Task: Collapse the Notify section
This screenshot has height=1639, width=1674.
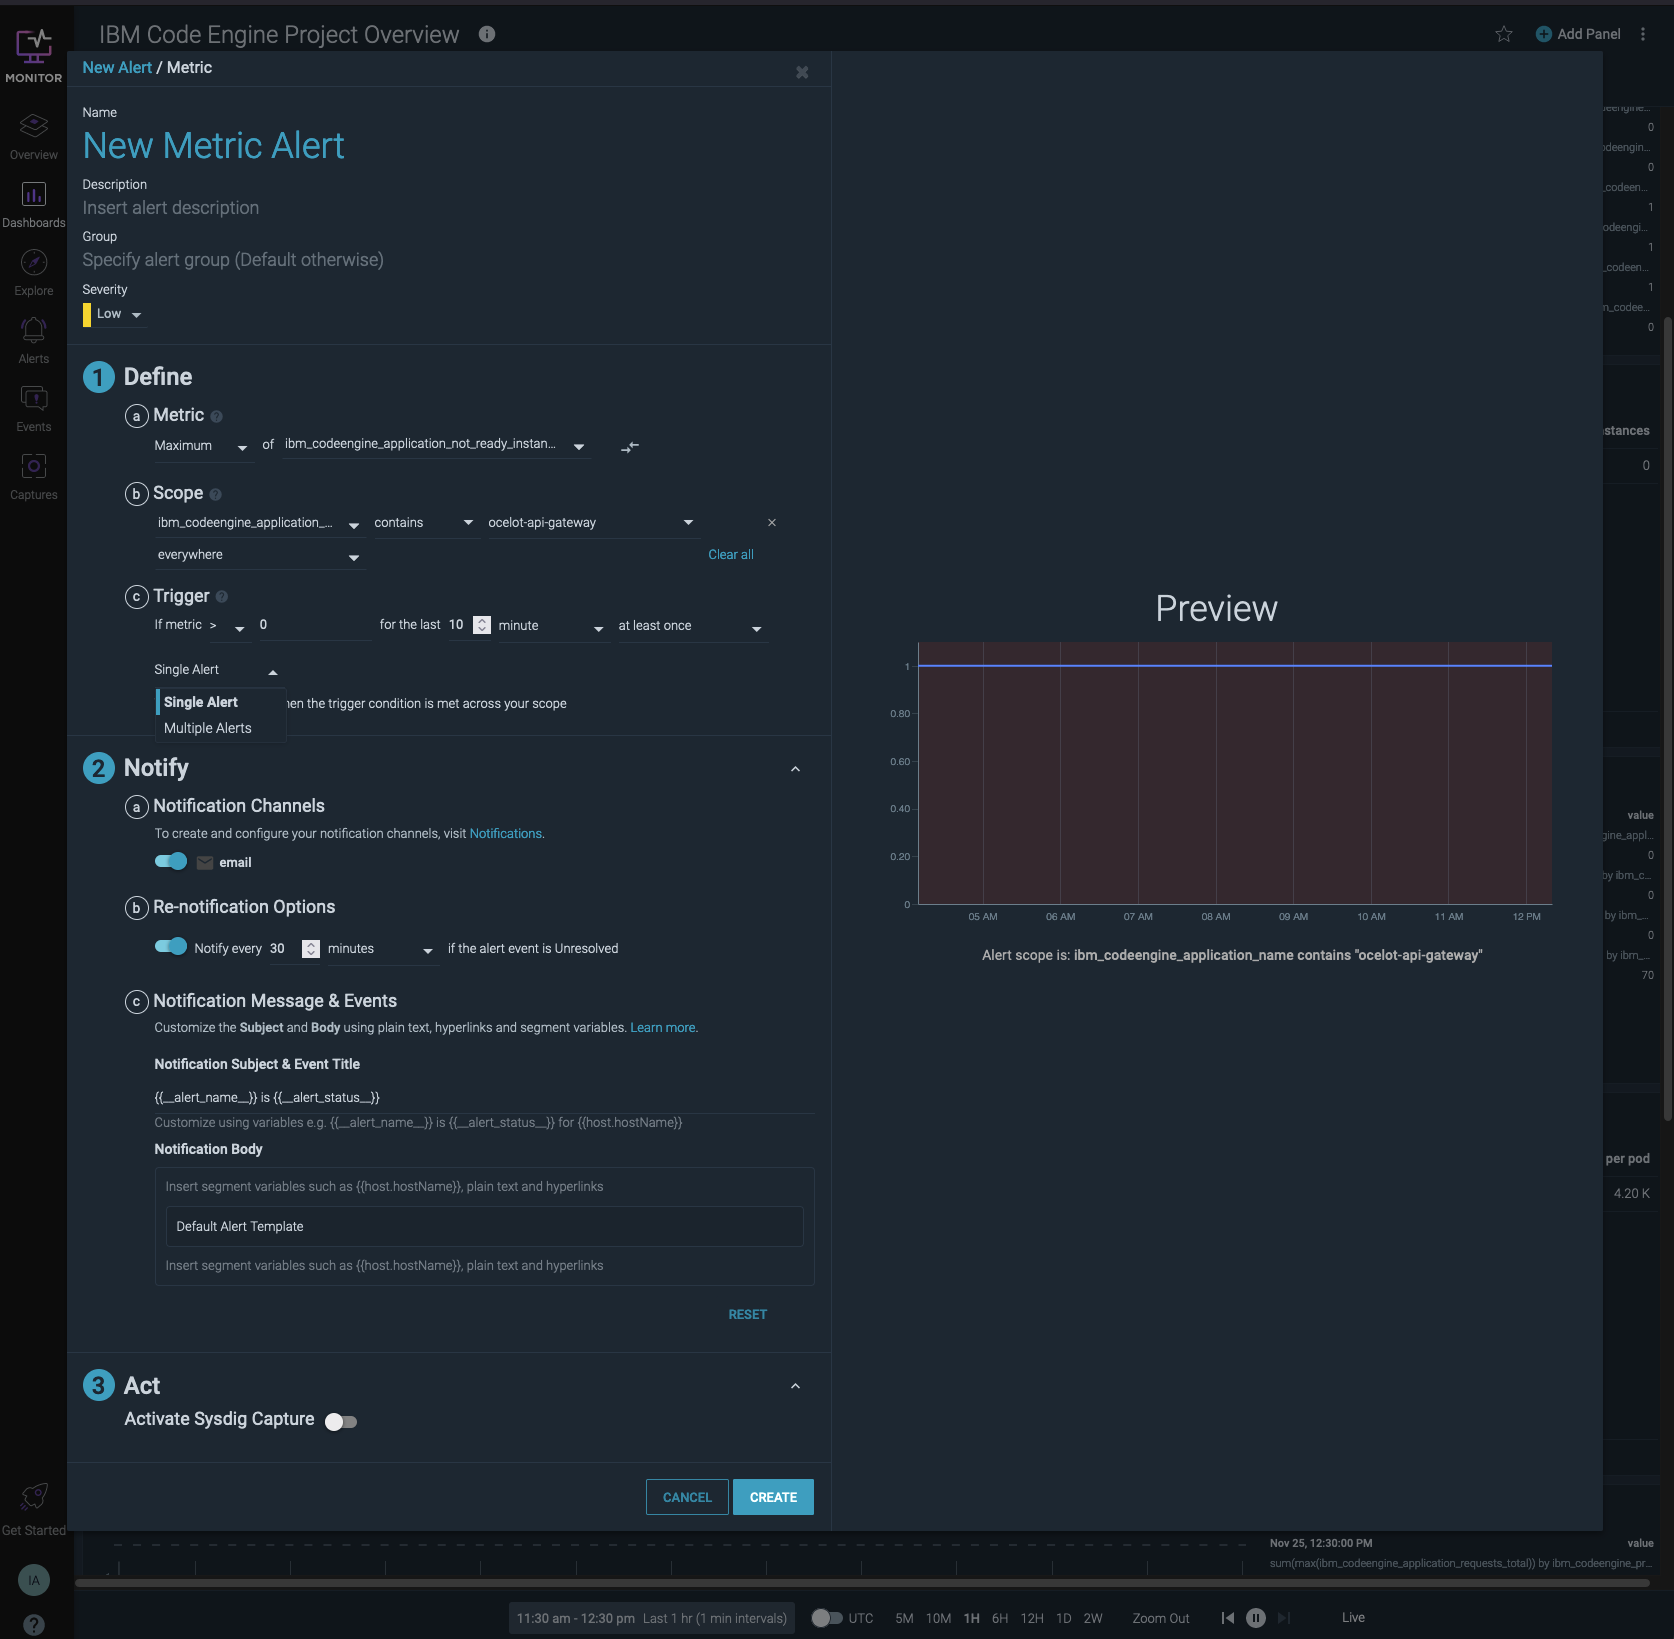Action: point(796,769)
